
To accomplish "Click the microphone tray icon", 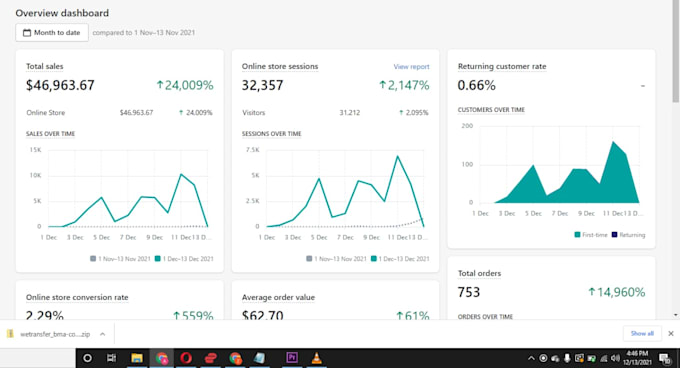I will [x=567, y=358].
